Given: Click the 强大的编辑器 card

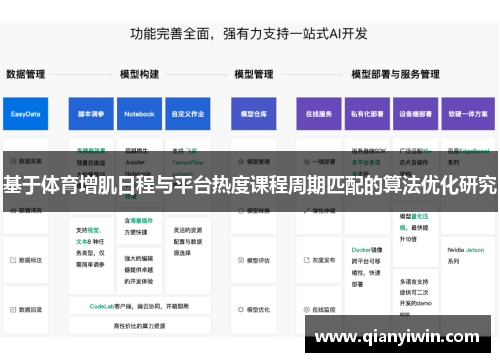Looking at the screenshot, I should click(139, 270).
